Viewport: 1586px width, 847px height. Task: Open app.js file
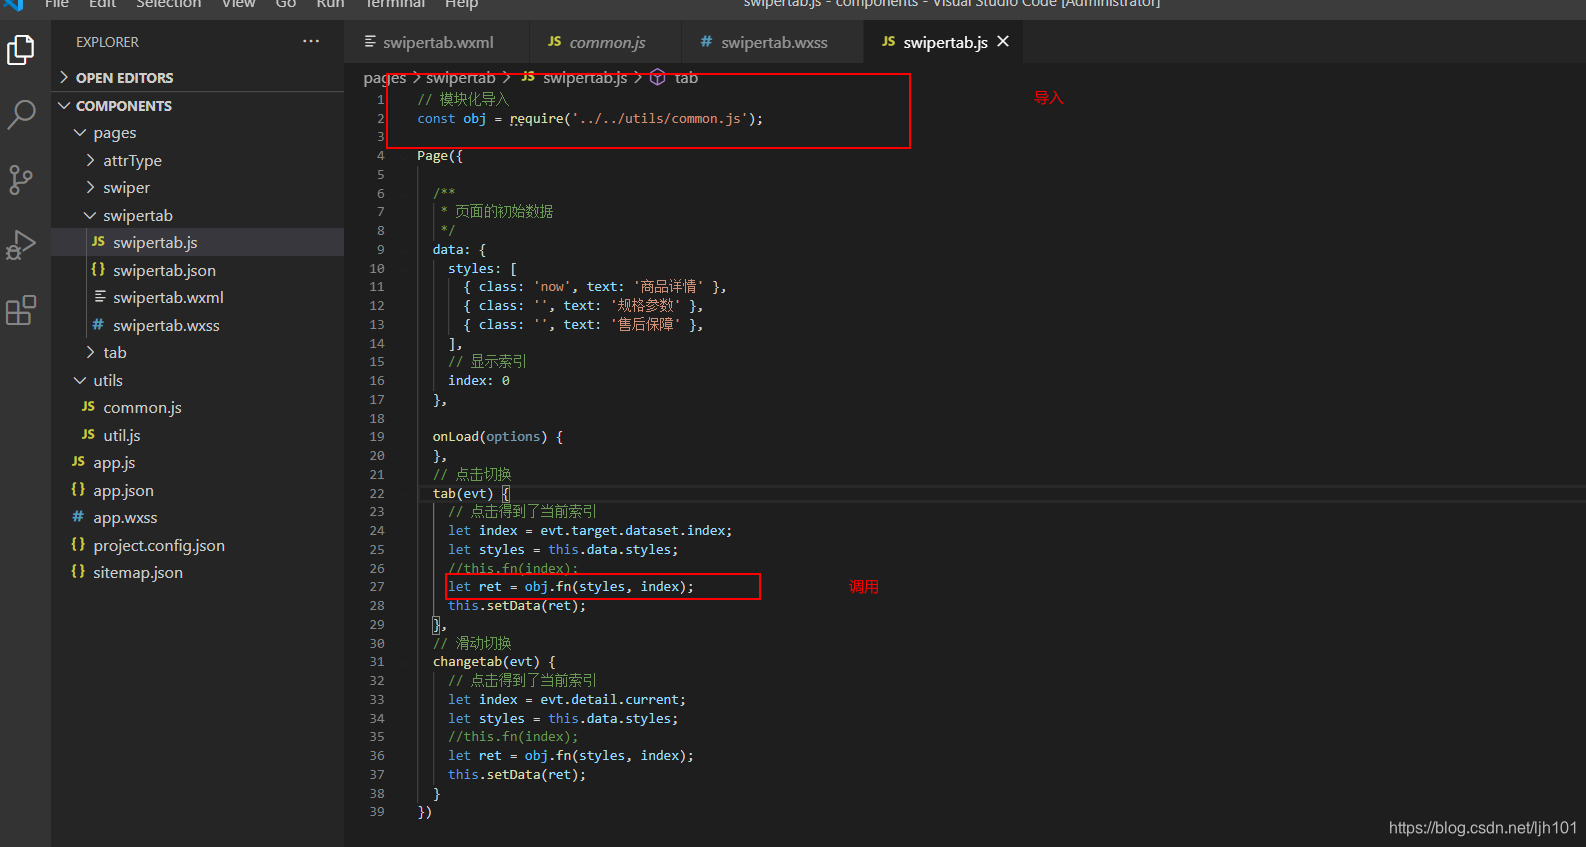pos(197,463)
